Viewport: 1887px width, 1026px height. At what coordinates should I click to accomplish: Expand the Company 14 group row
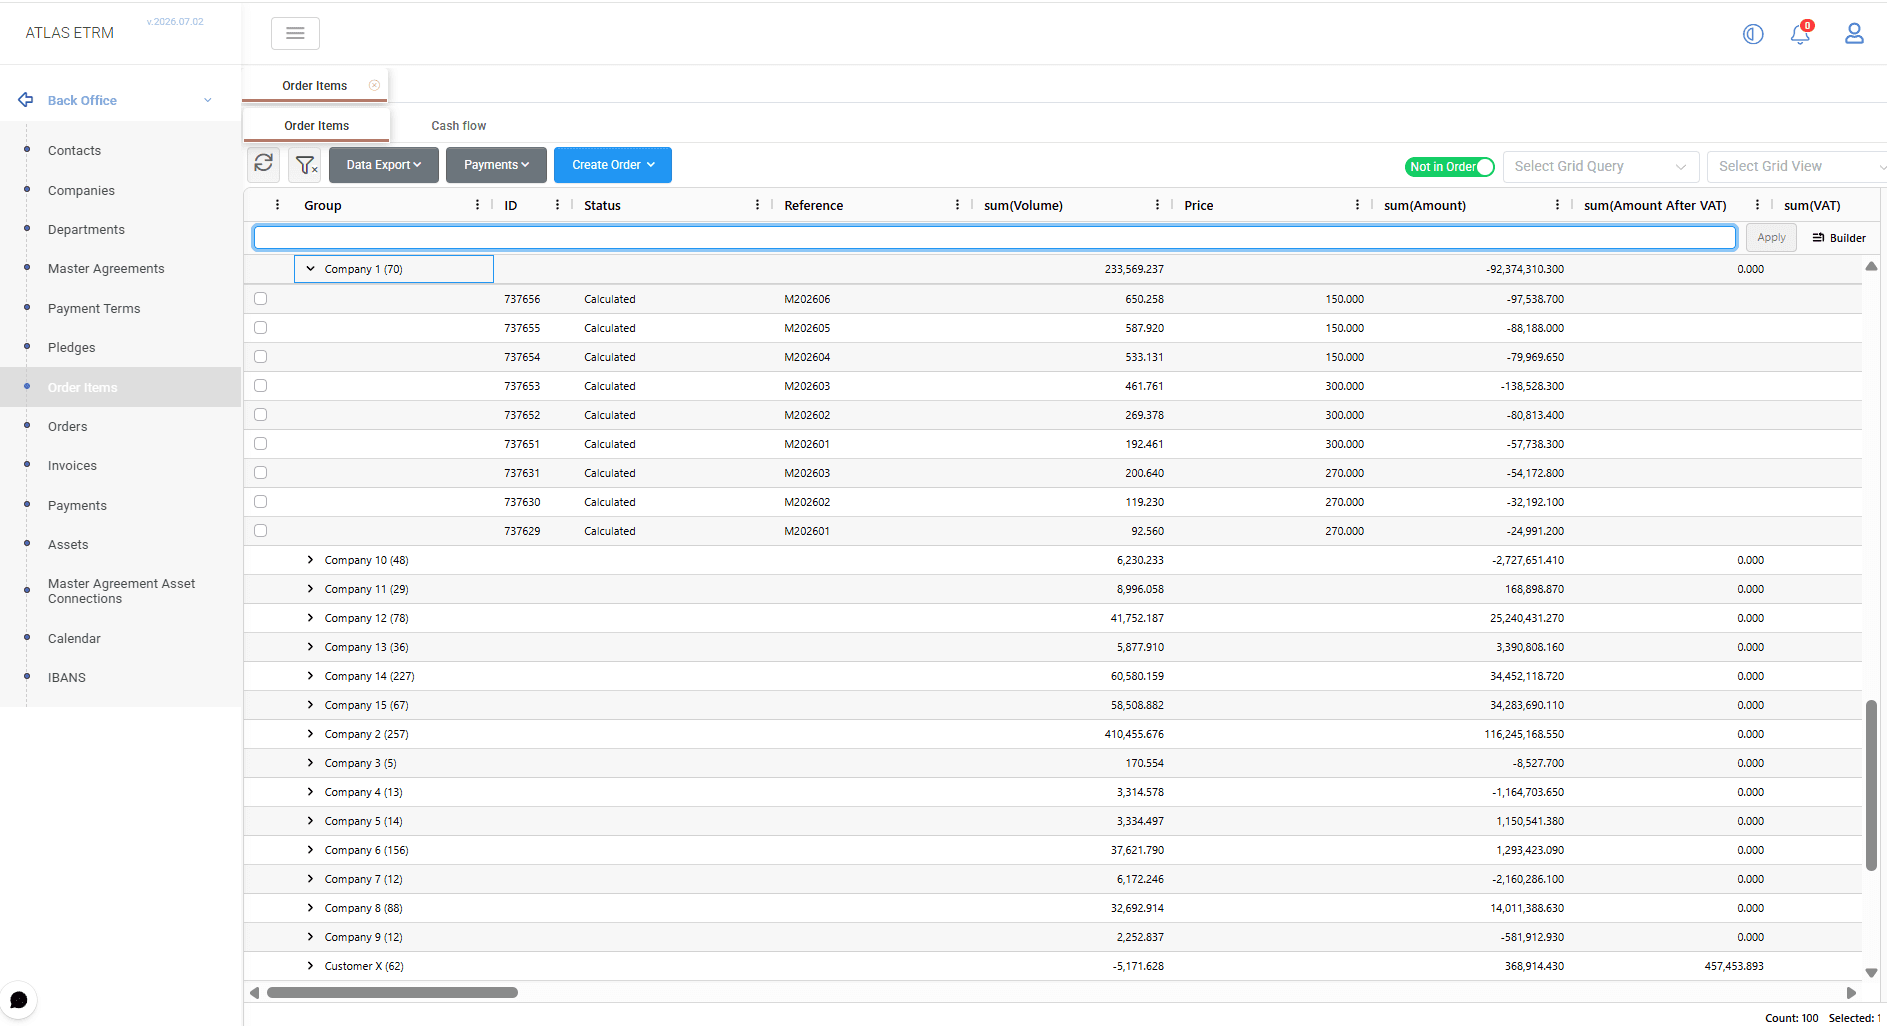[310, 675]
